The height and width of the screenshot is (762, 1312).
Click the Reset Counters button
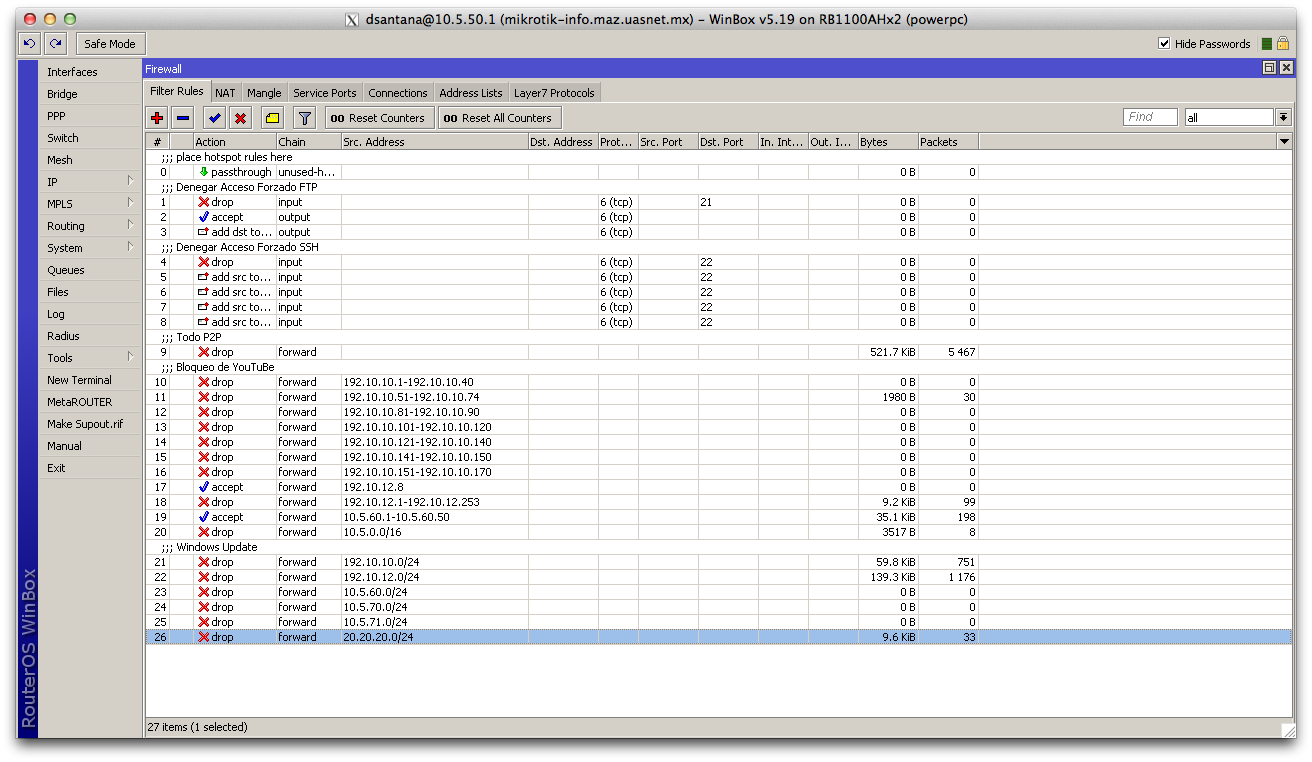380,118
